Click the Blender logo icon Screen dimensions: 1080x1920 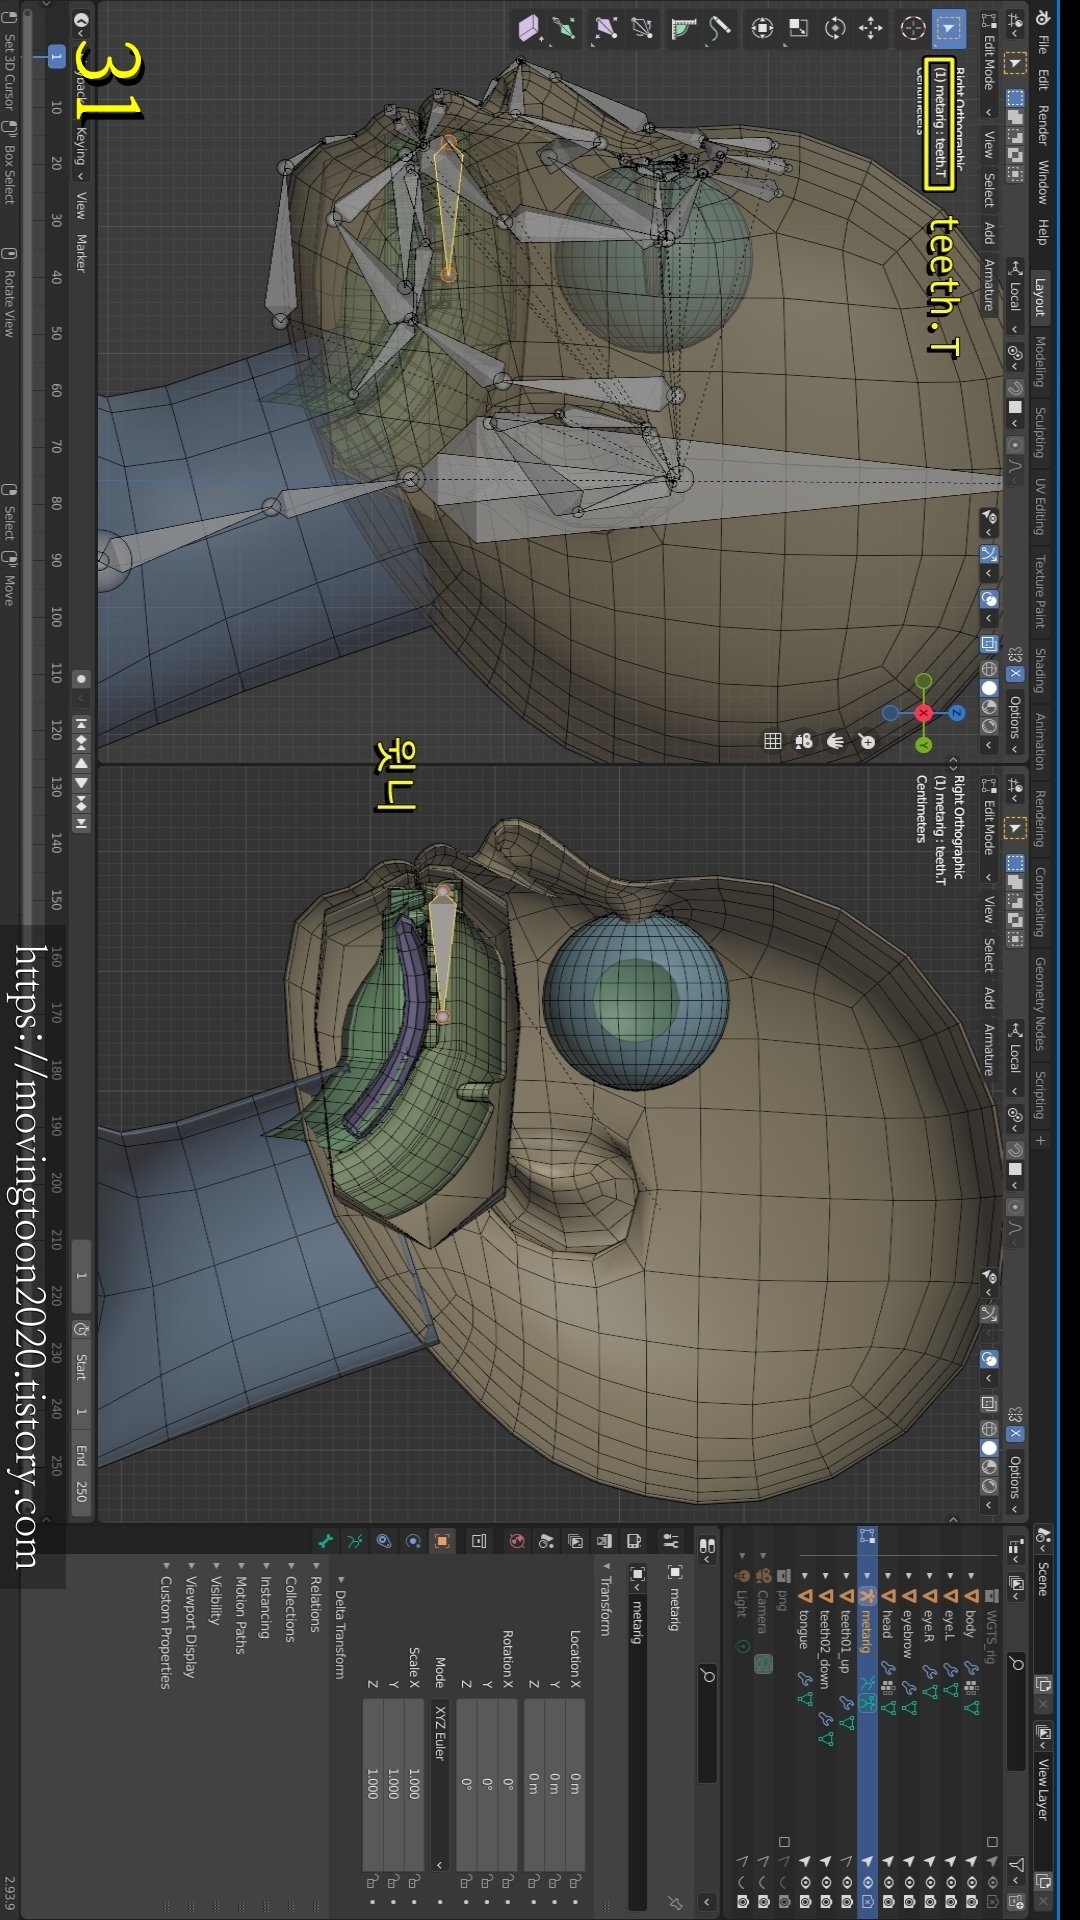[x=1042, y=18]
